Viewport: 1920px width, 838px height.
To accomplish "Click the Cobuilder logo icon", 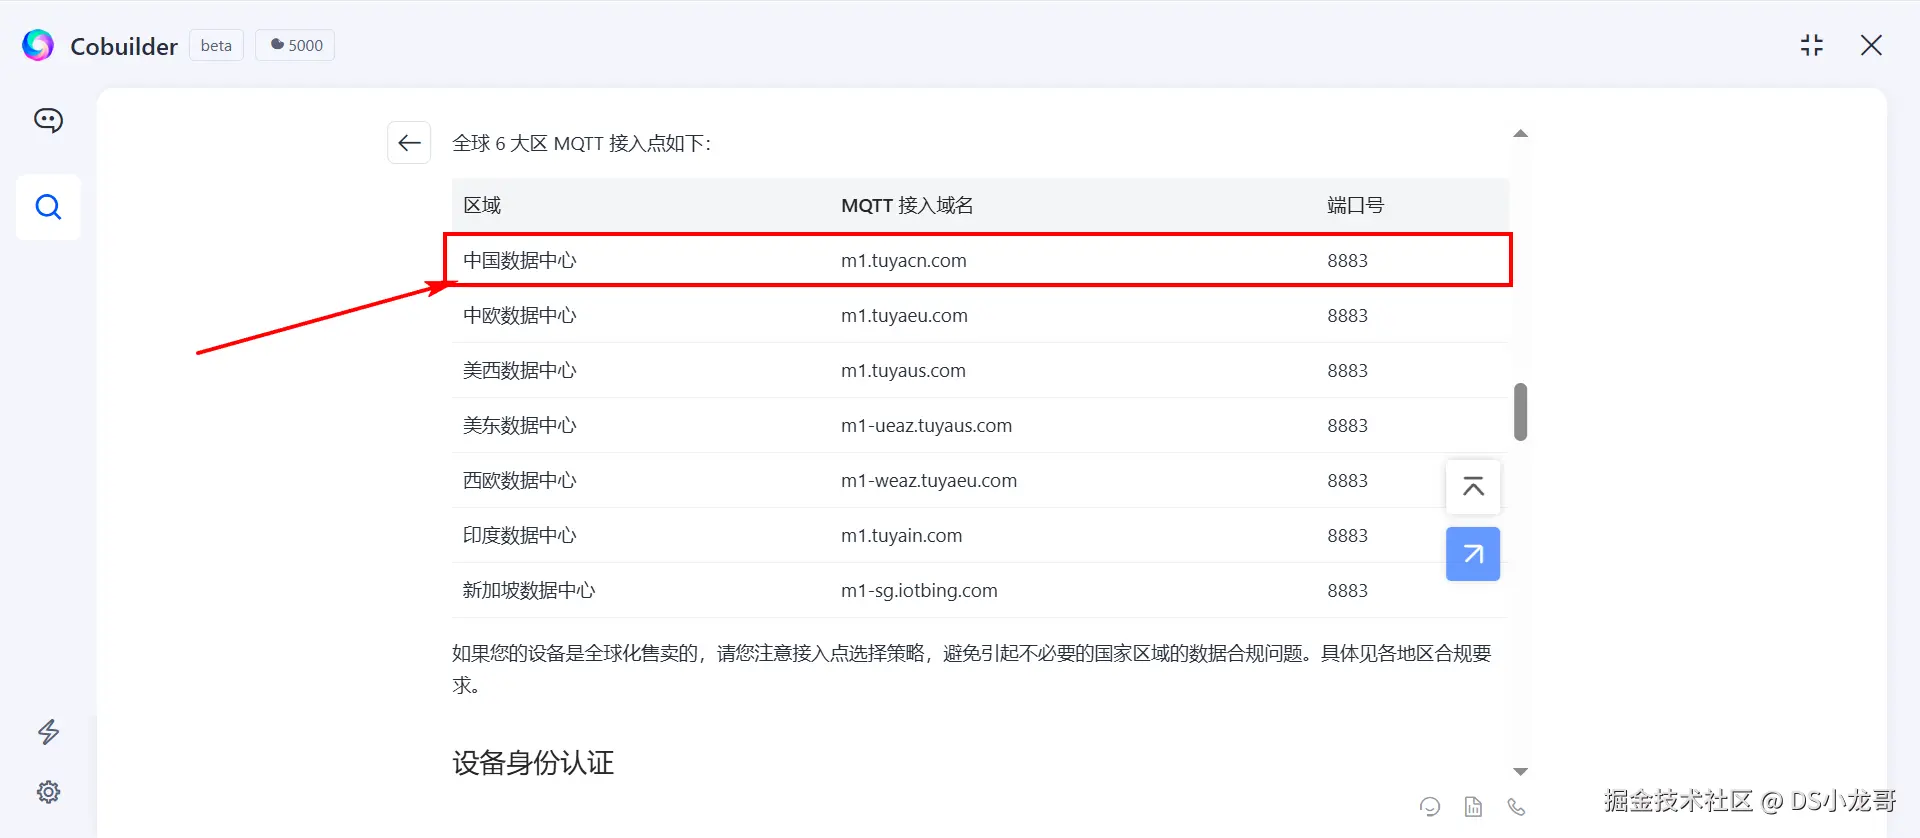I will point(38,45).
